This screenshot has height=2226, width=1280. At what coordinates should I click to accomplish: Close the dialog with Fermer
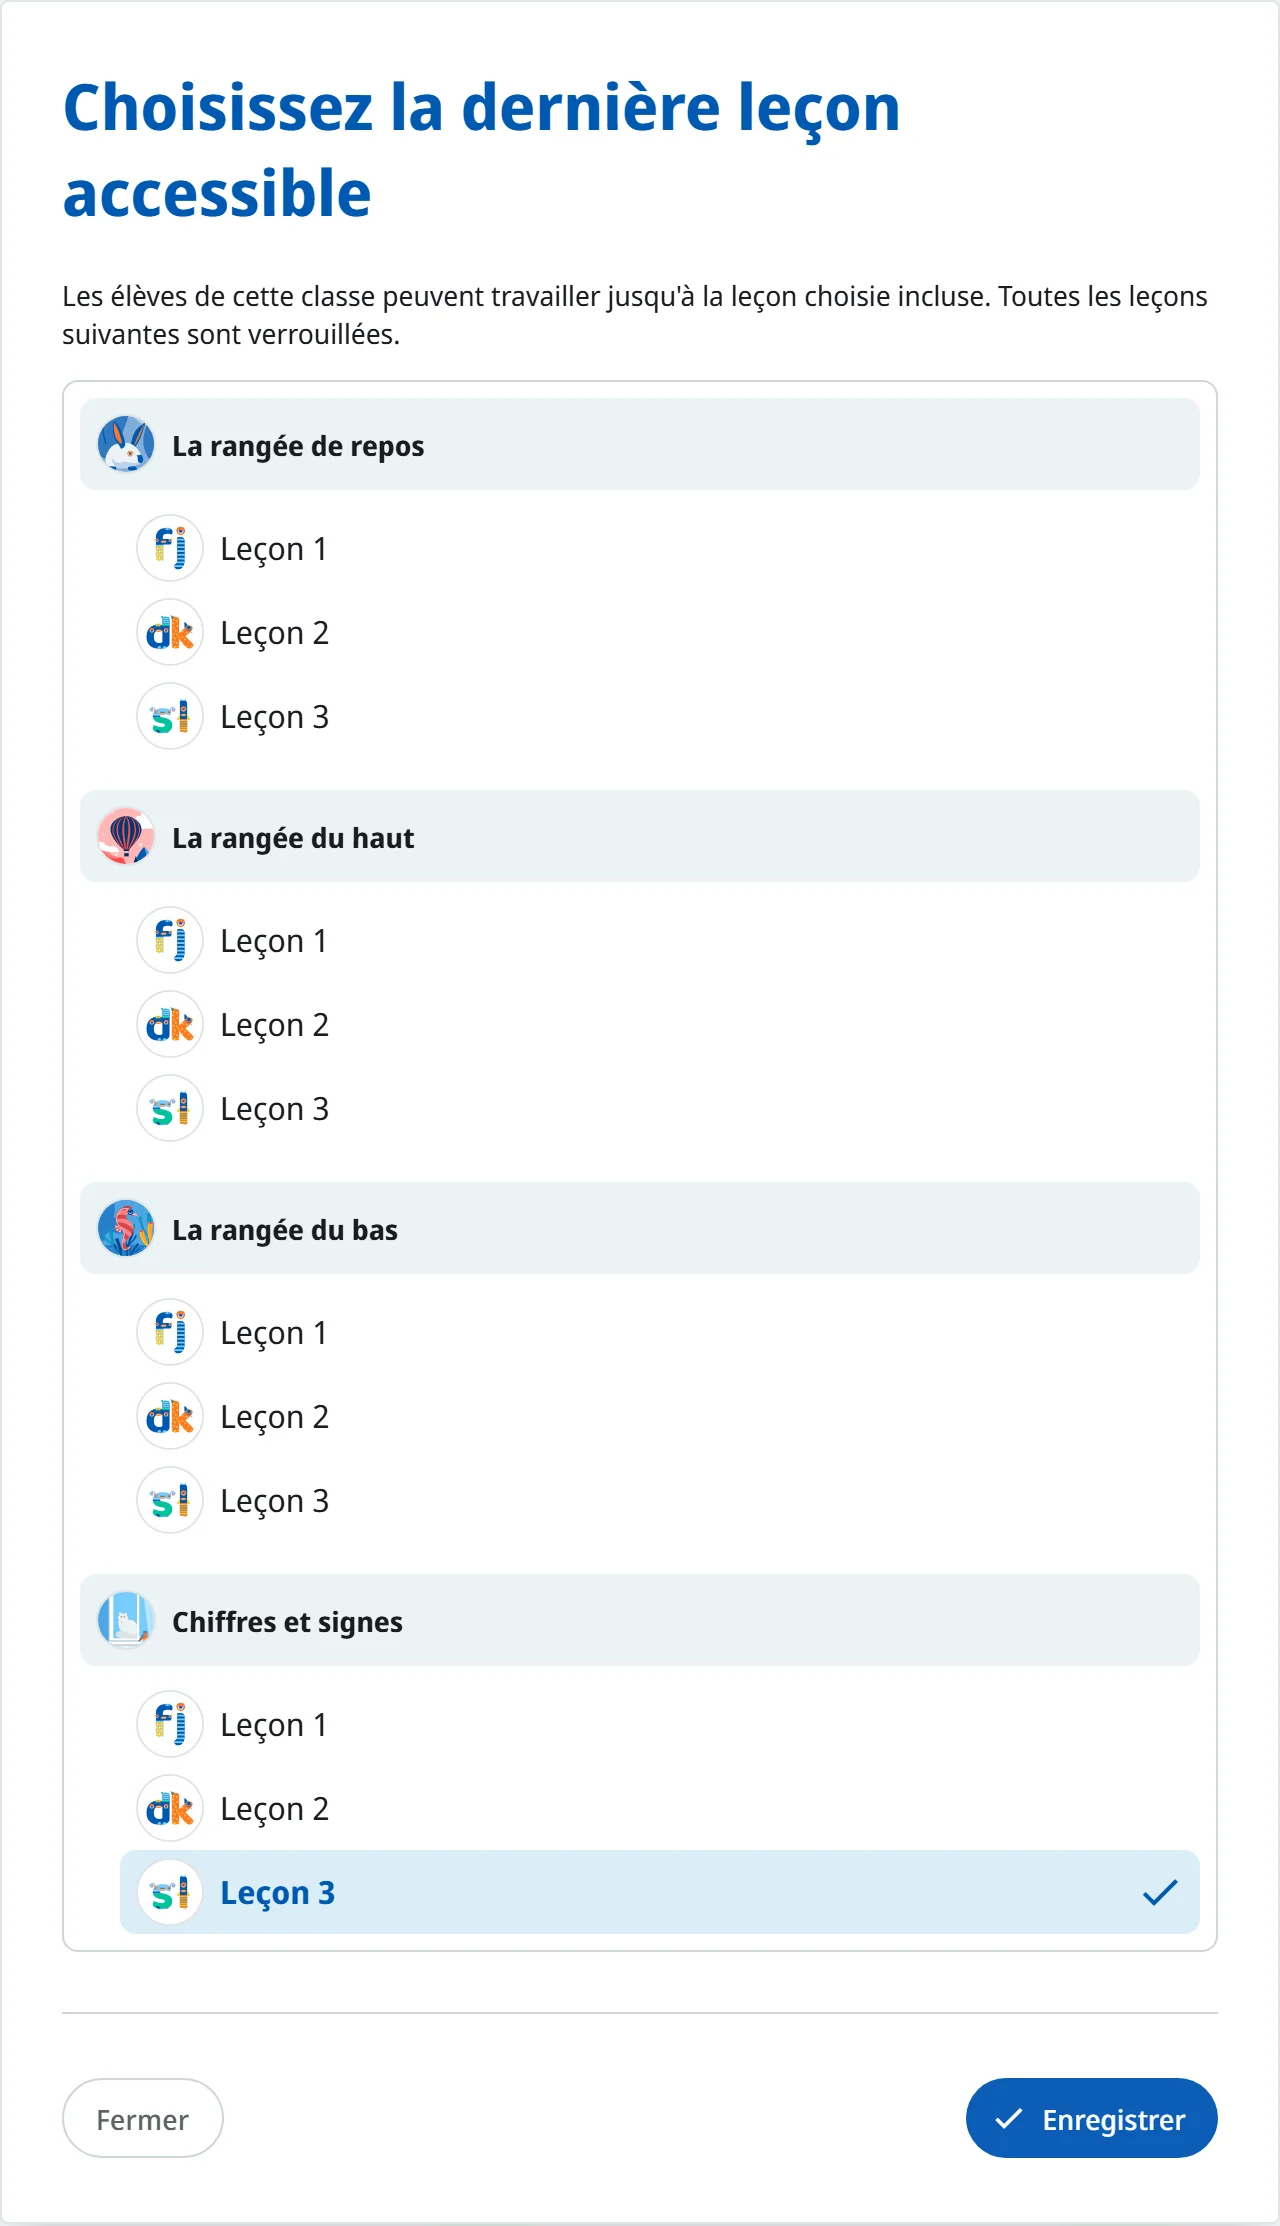click(143, 2118)
